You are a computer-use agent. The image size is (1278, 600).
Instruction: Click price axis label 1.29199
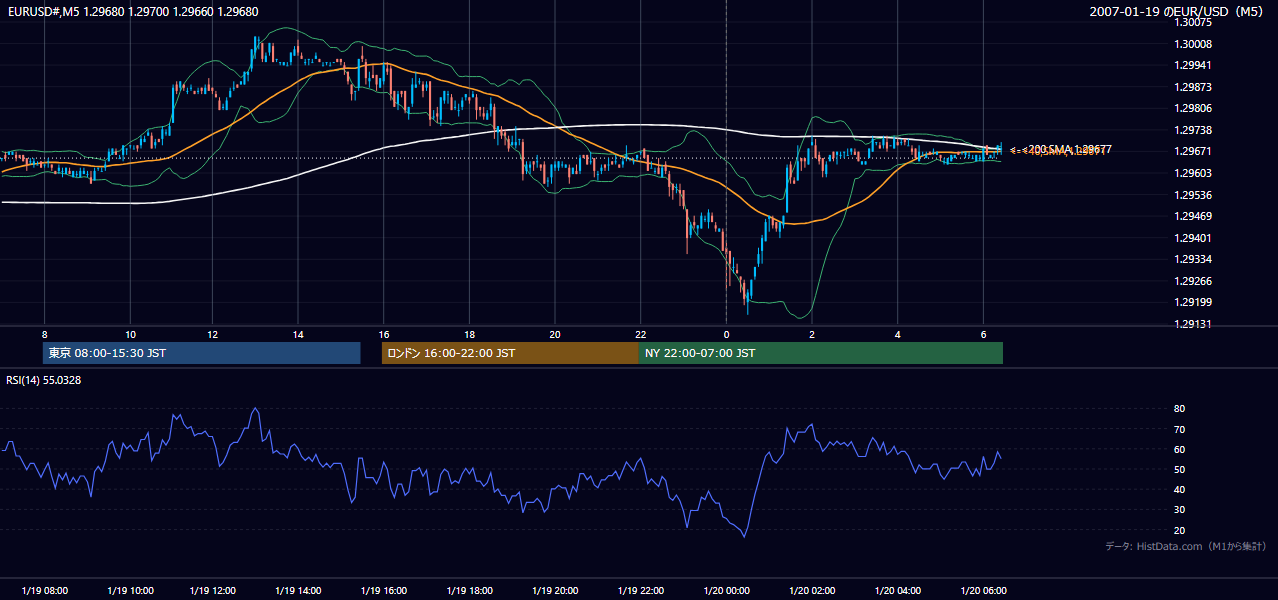click(x=1193, y=302)
